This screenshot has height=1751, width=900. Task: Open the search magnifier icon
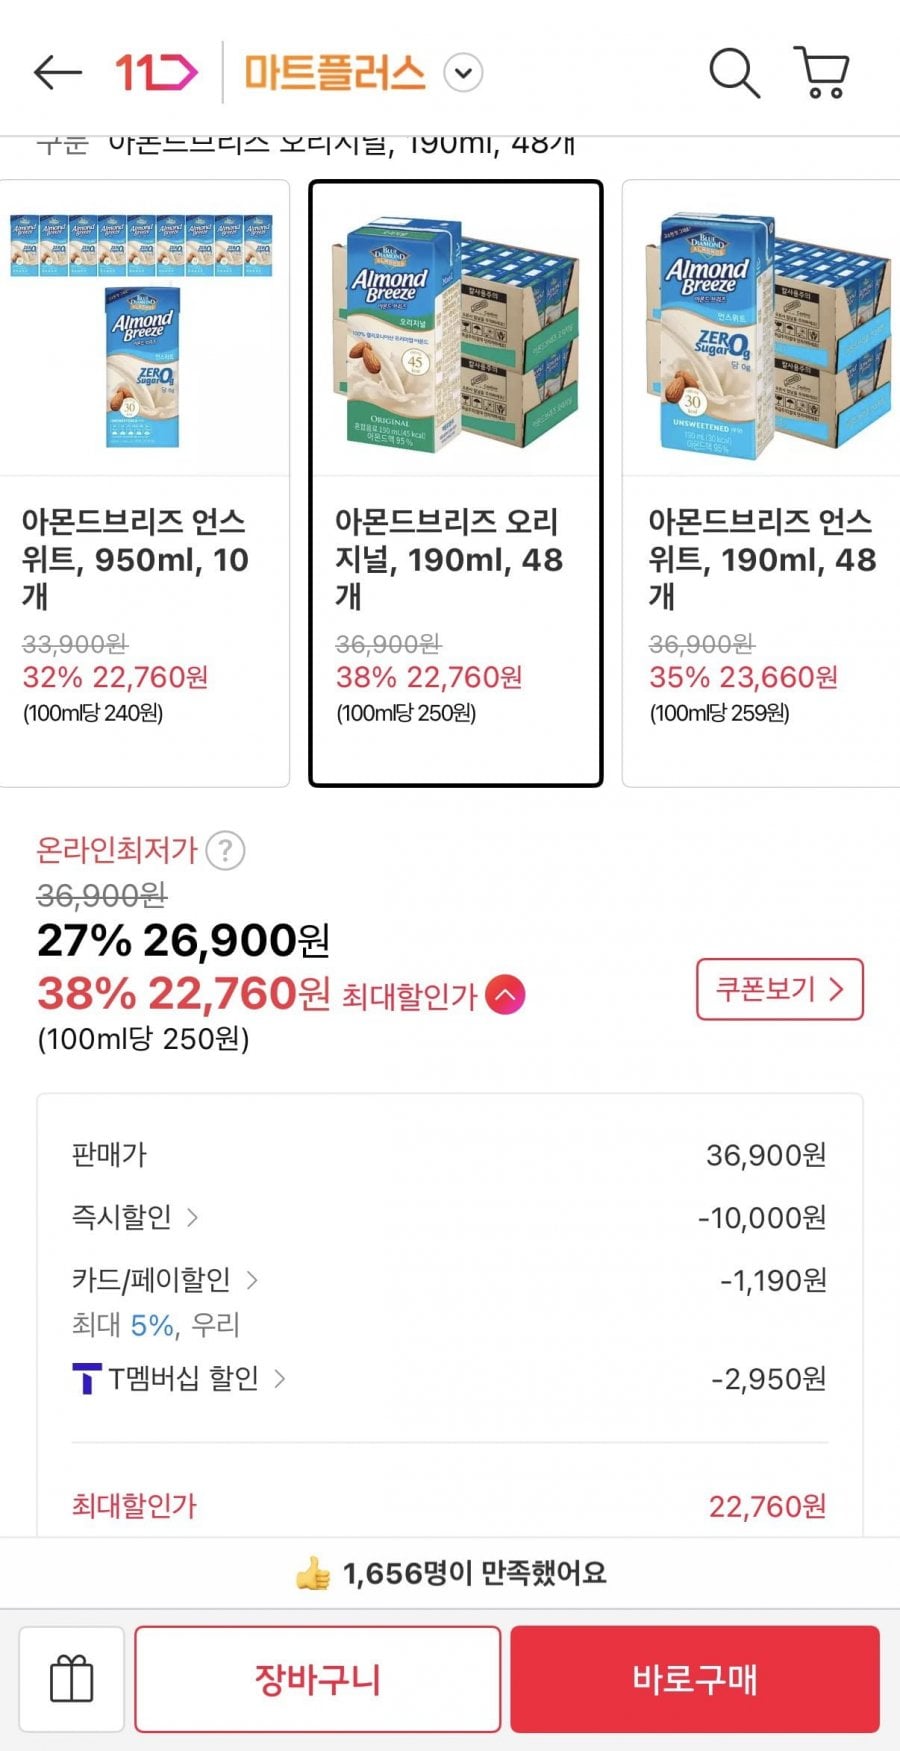[734, 72]
